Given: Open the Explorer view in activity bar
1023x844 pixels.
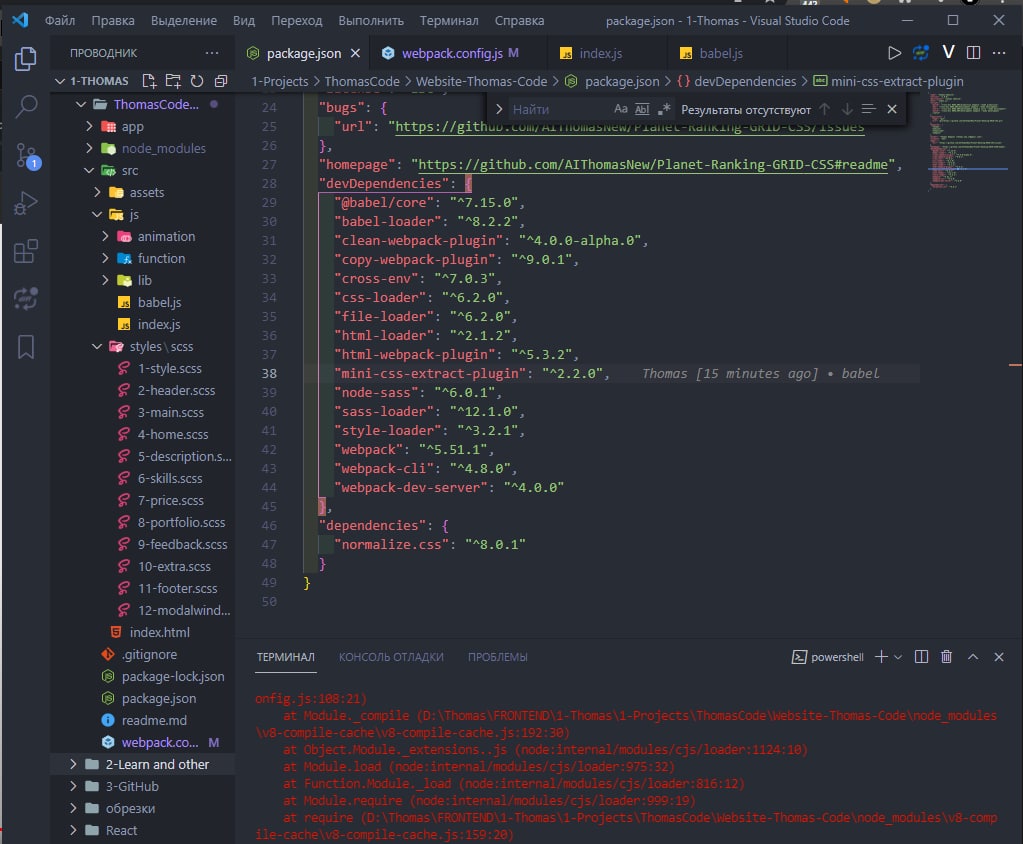Looking at the screenshot, I should 25,59.
